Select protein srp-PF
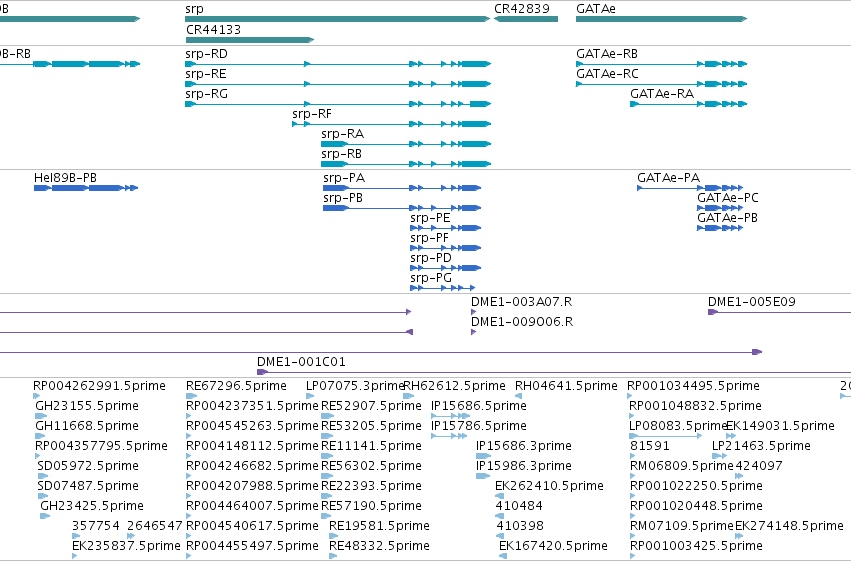Image resolution: width=851 pixels, height=561 pixels. pyautogui.click(x=446, y=248)
